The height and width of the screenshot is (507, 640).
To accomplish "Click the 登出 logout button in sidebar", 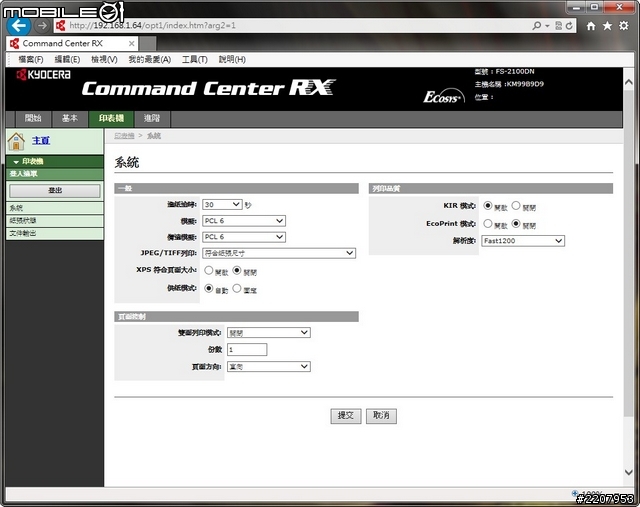I will 55,191.
